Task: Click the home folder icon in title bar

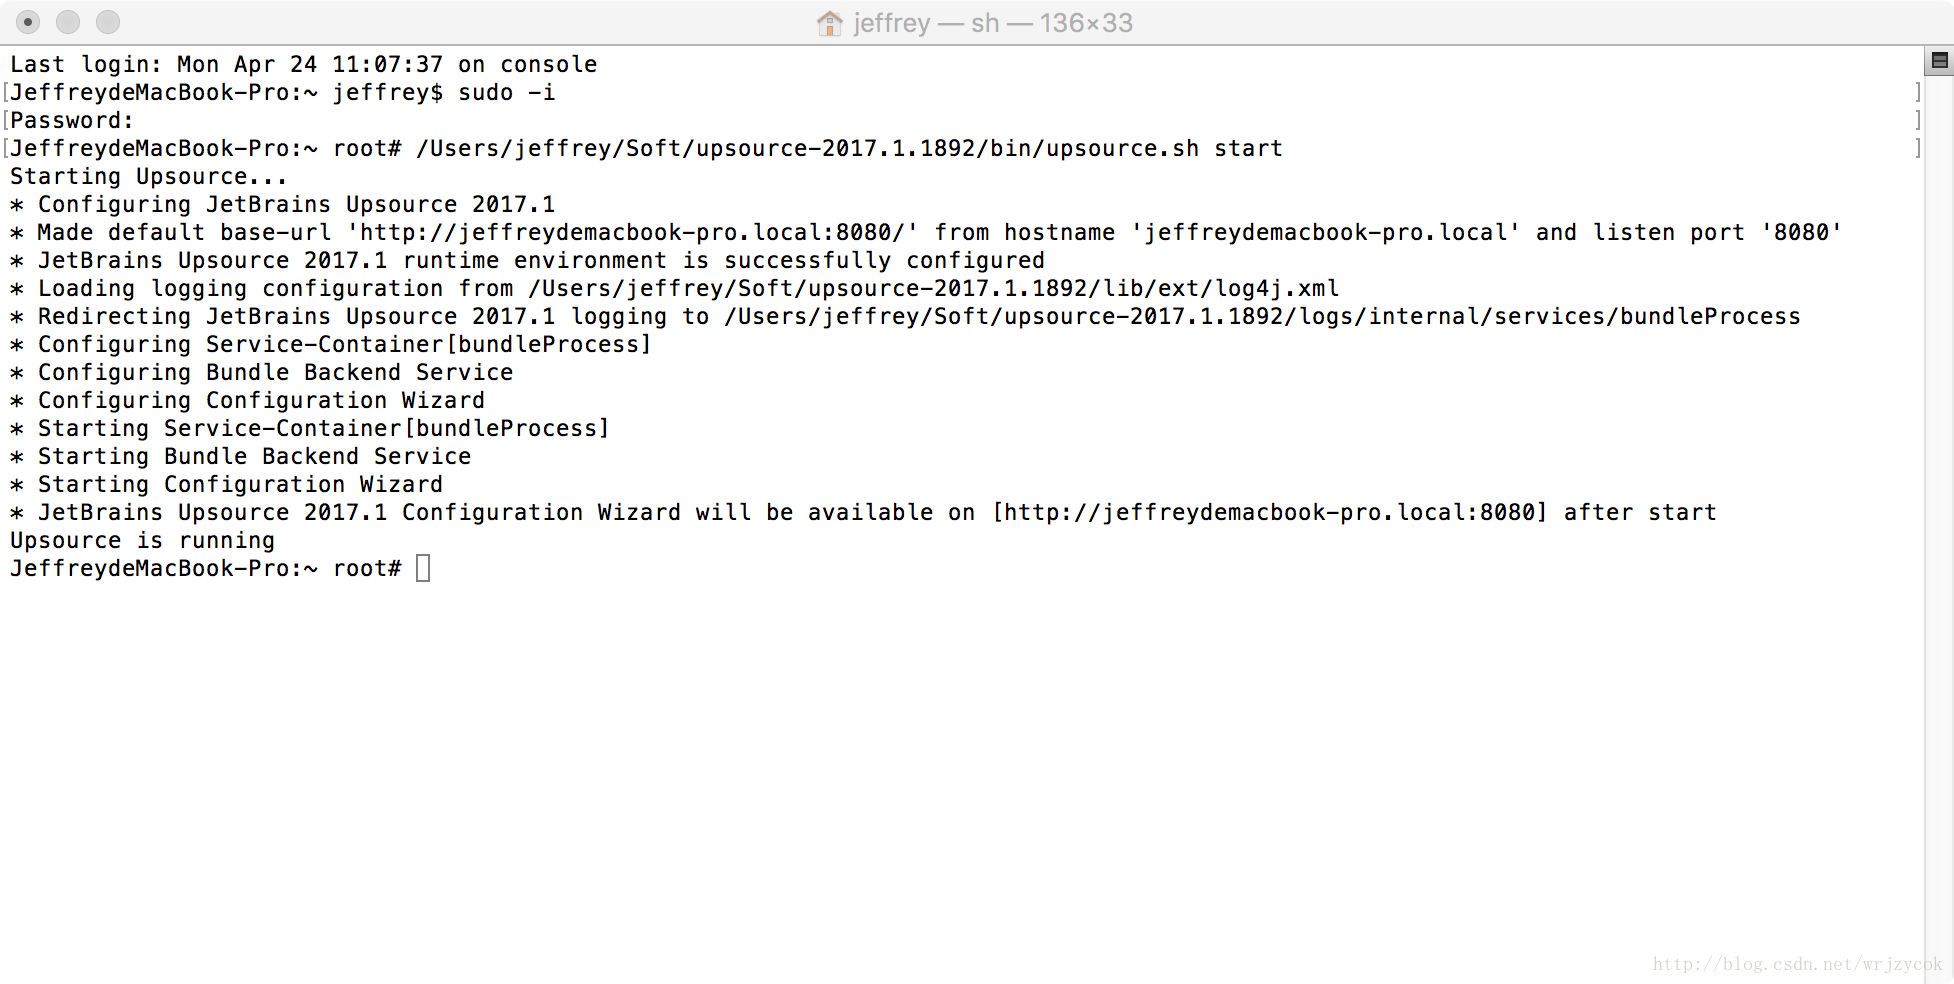Action: coord(829,23)
